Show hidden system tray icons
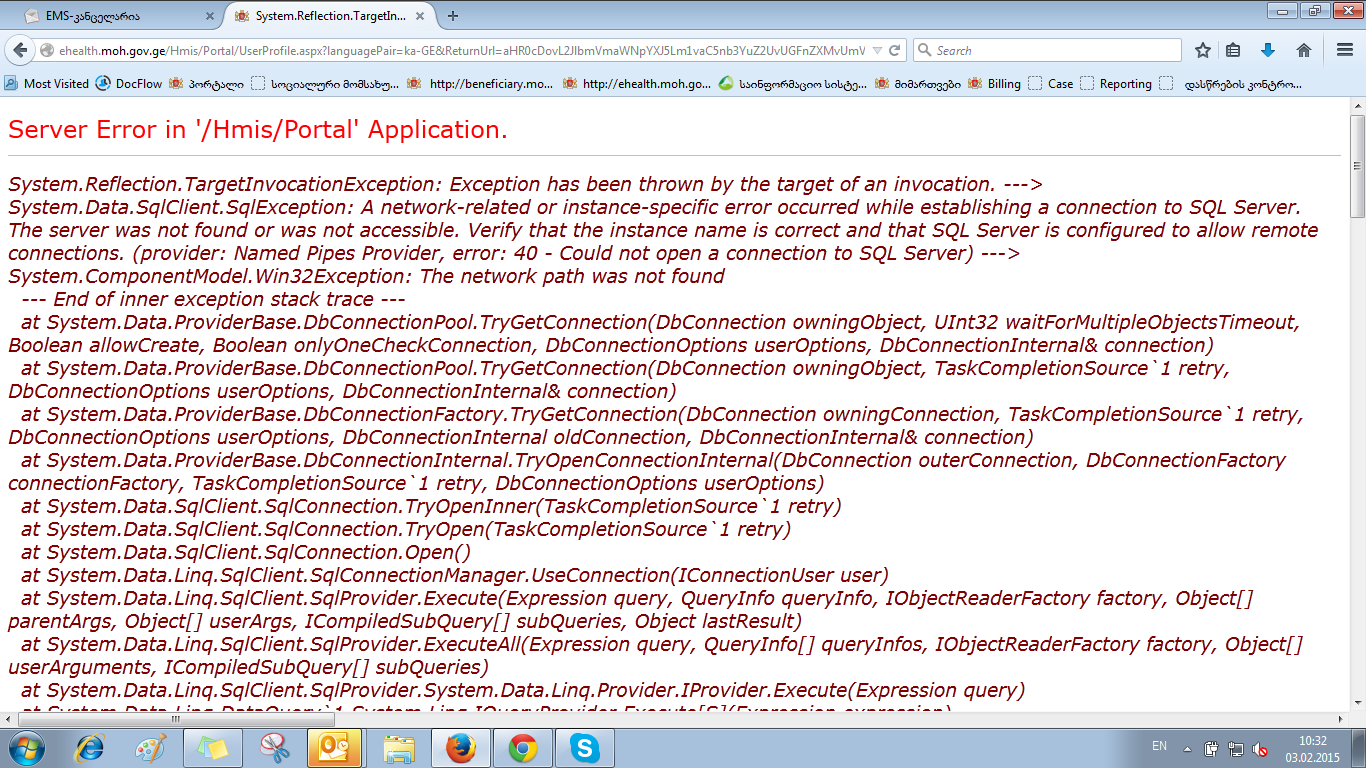This screenshot has height=768, width=1366. (x=1187, y=748)
